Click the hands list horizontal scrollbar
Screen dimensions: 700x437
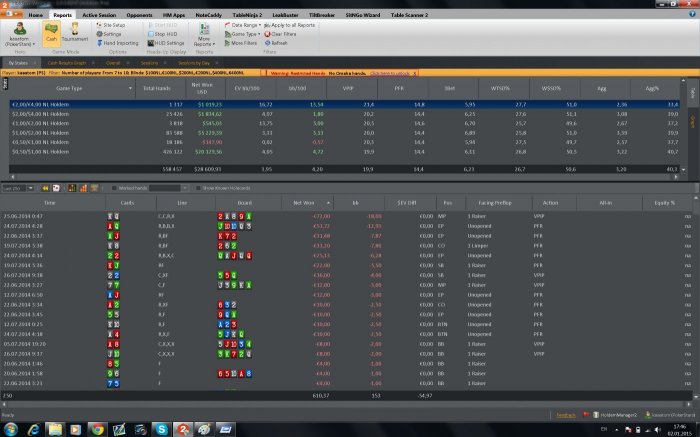346,404
